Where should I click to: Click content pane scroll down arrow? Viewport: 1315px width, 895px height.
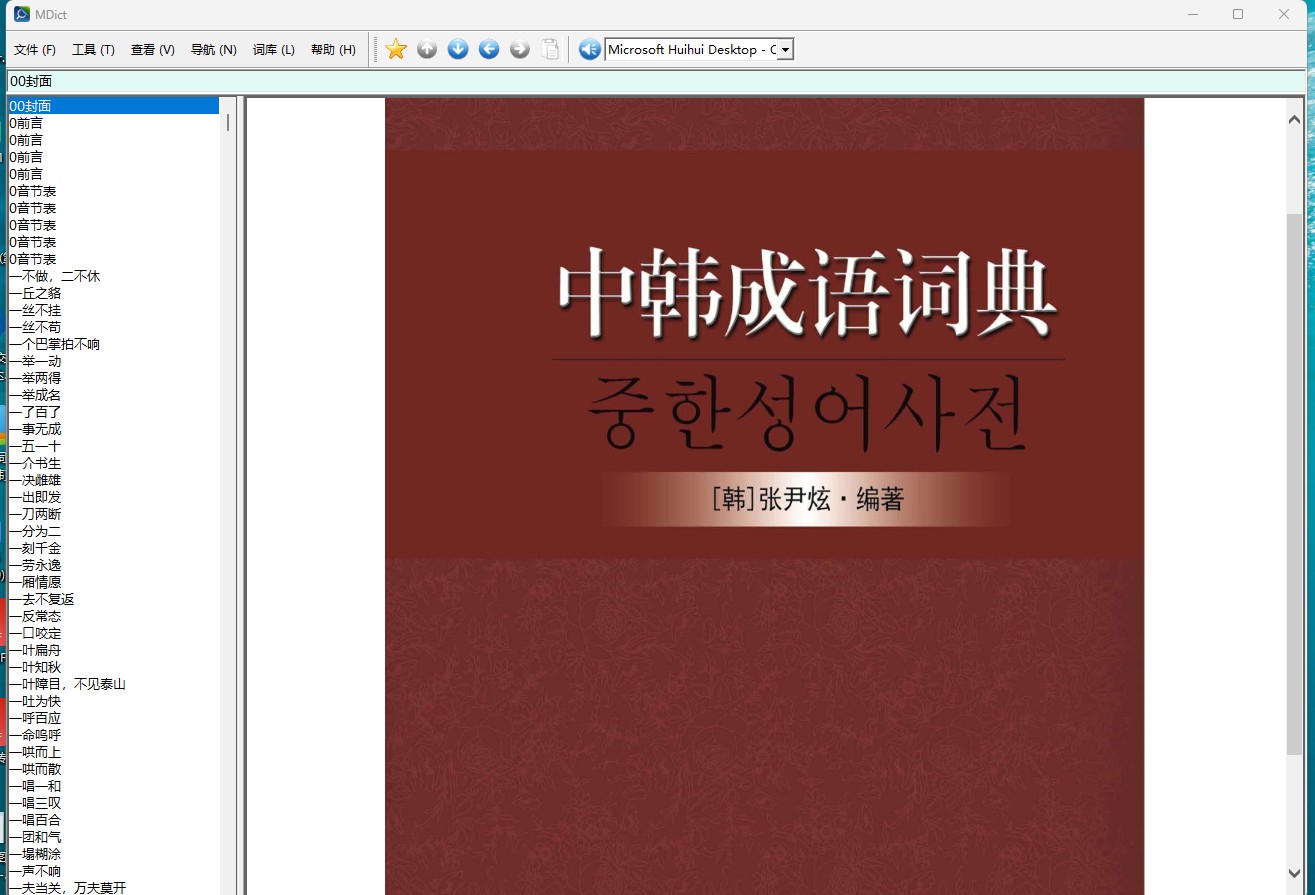(1295, 873)
